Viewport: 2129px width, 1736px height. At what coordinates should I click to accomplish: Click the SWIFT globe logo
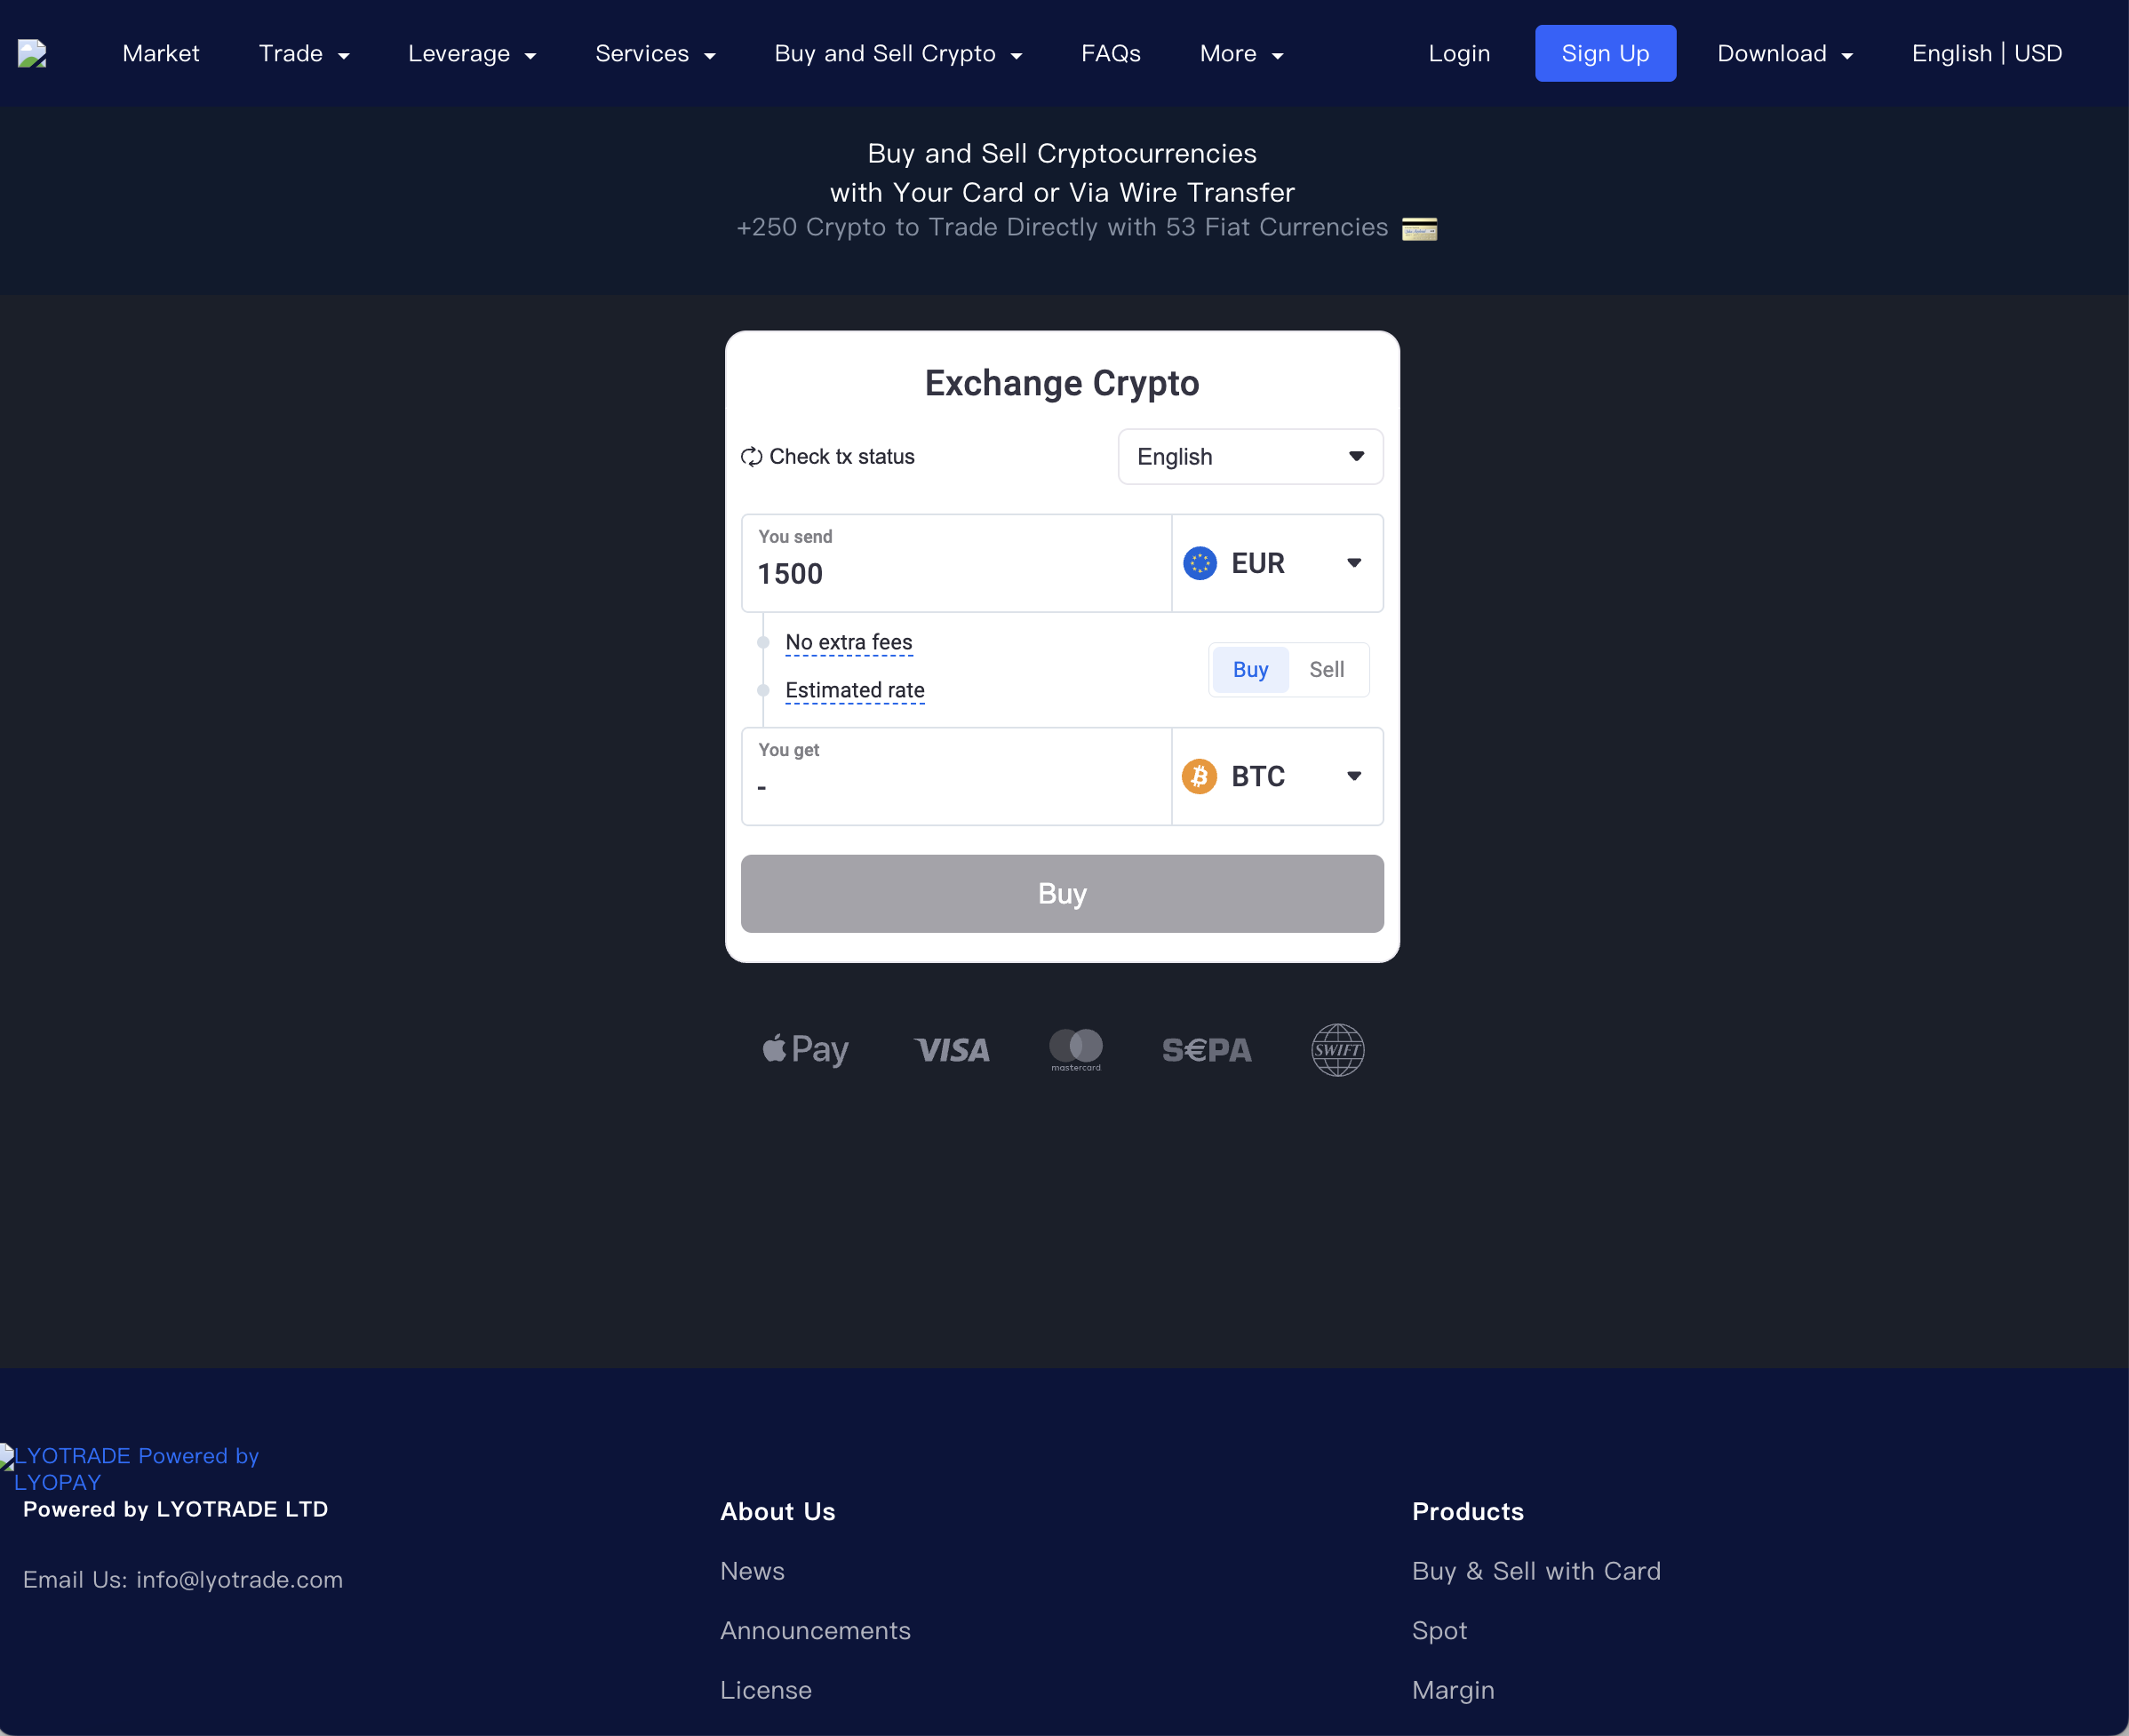click(1337, 1050)
